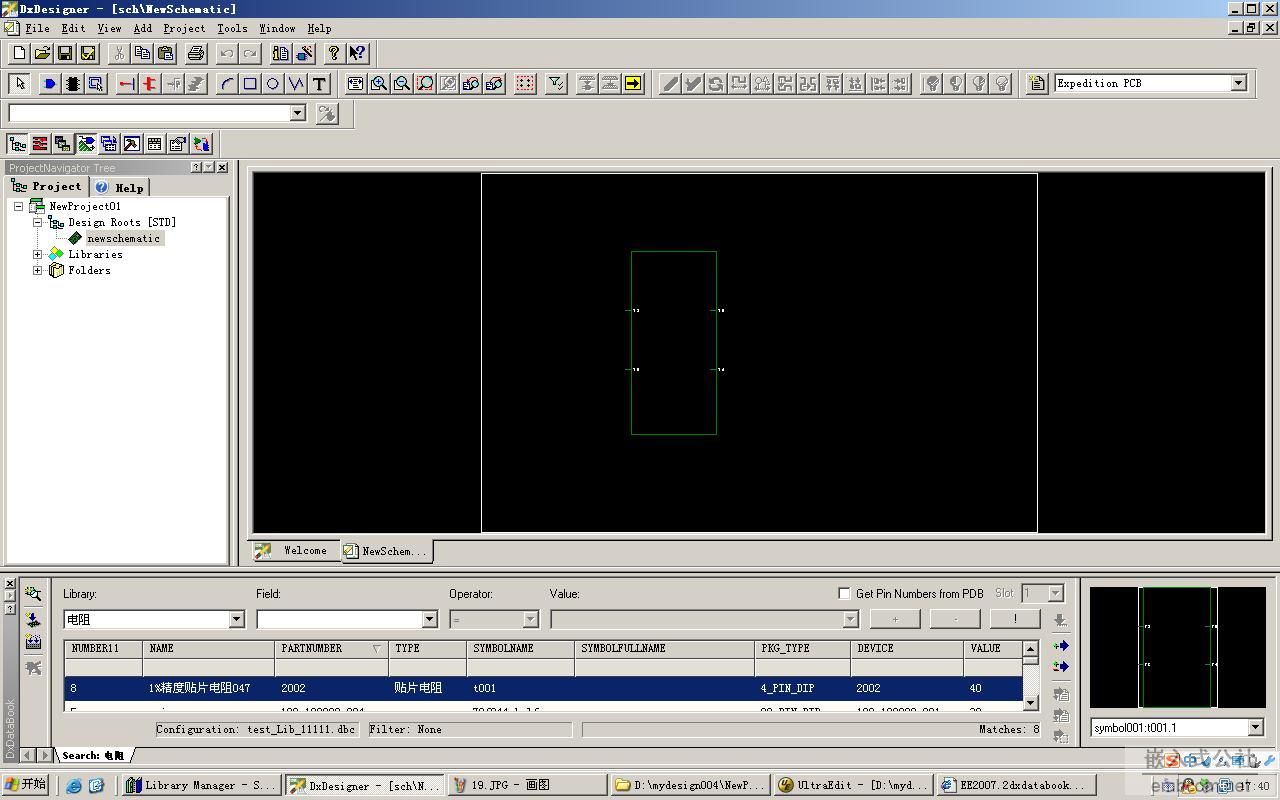Viewport: 1280px width, 800px height.
Task: Open the Add menu
Action: point(143,28)
